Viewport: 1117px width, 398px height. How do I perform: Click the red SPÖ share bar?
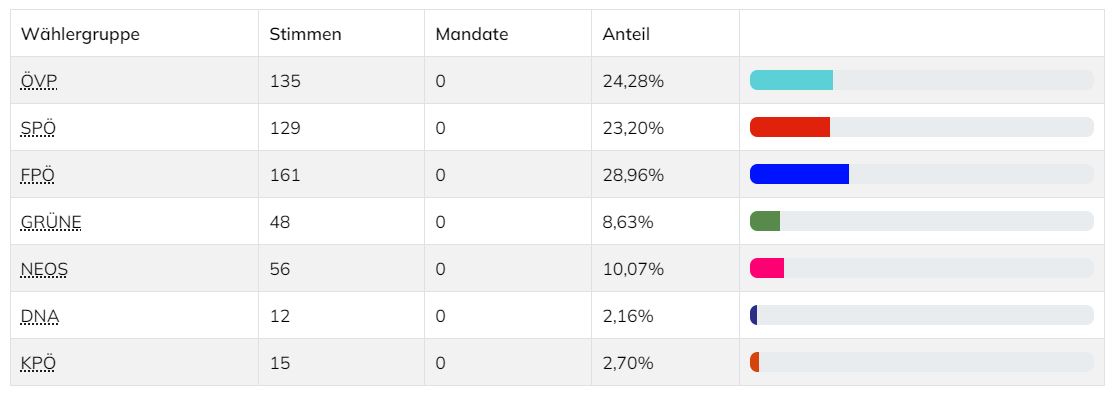pyautogui.click(x=790, y=127)
